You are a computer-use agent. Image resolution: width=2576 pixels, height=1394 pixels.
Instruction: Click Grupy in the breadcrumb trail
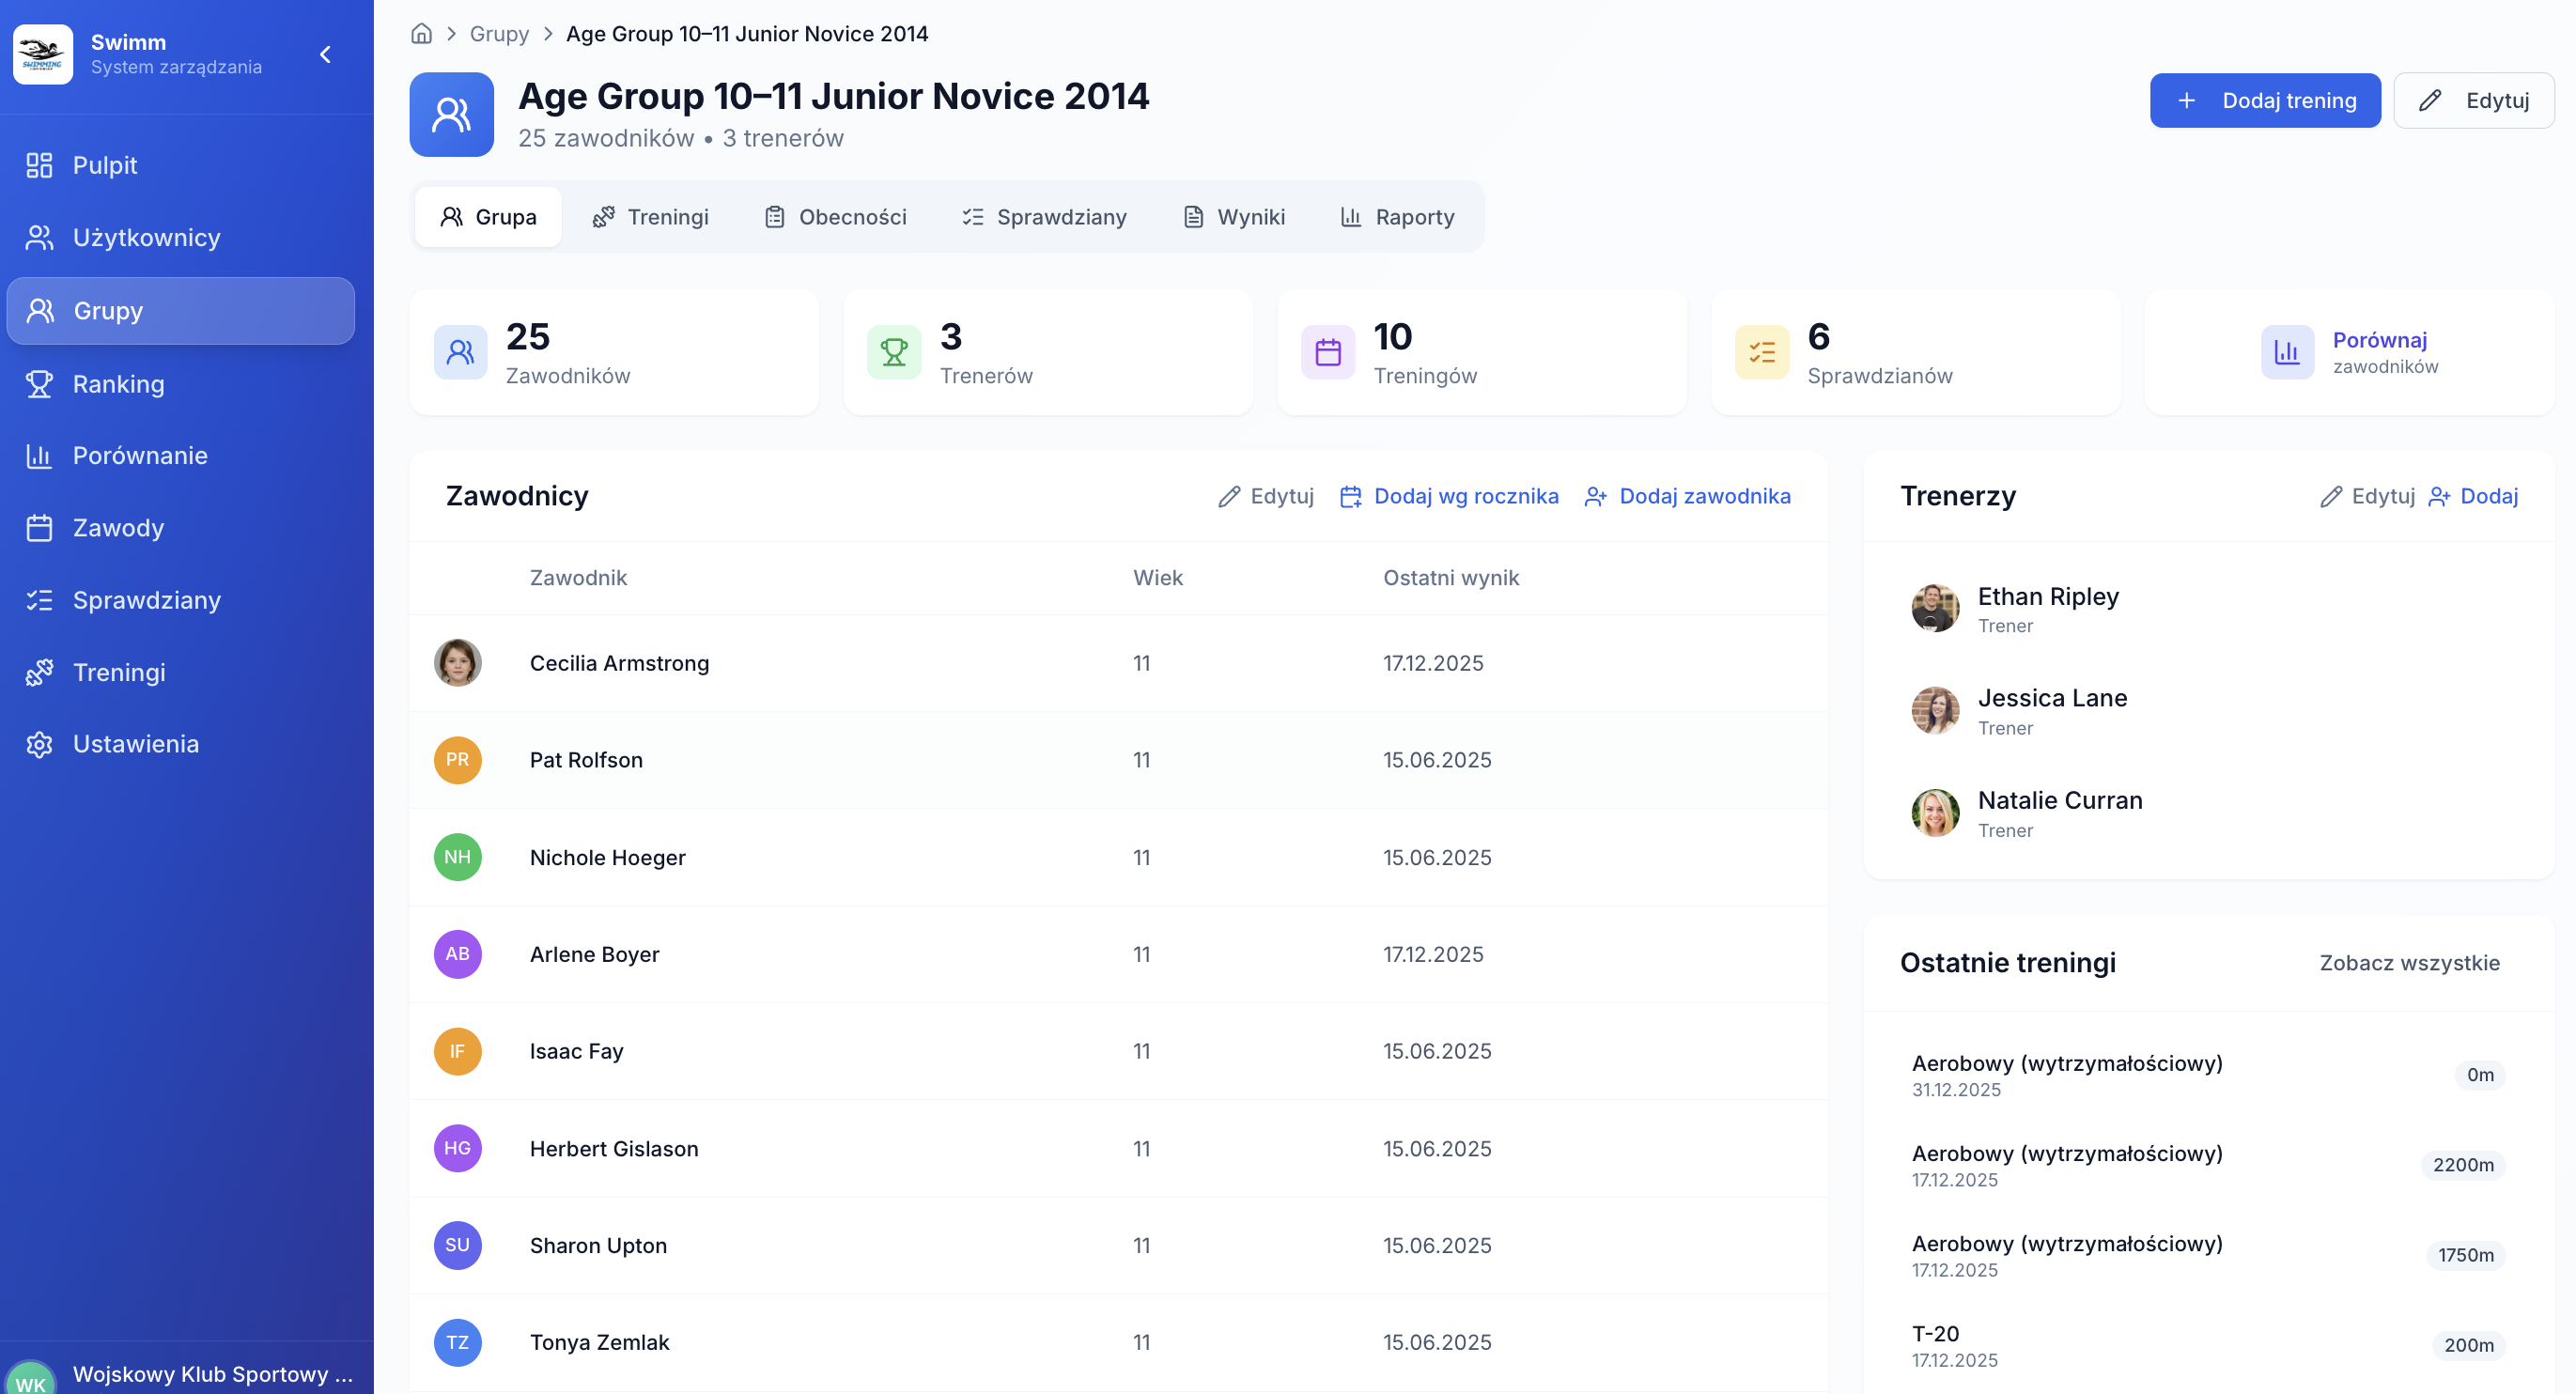click(499, 33)
